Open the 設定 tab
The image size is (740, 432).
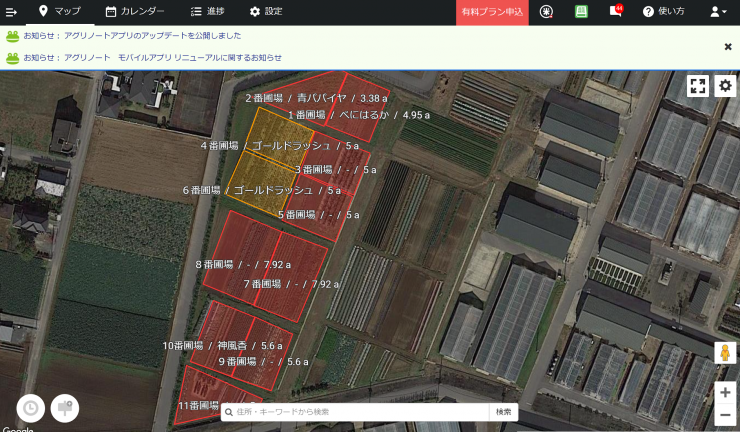coord(266,11)
